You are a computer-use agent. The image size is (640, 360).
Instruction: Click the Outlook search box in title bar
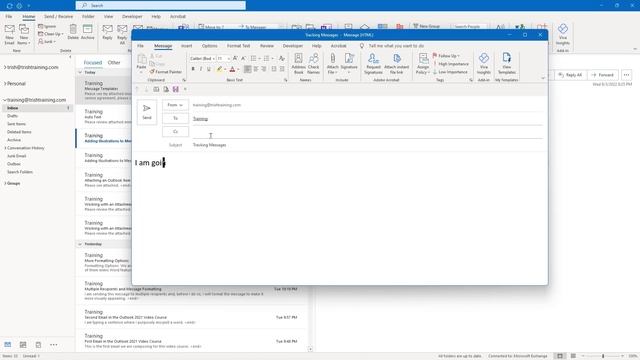[161, 5]
